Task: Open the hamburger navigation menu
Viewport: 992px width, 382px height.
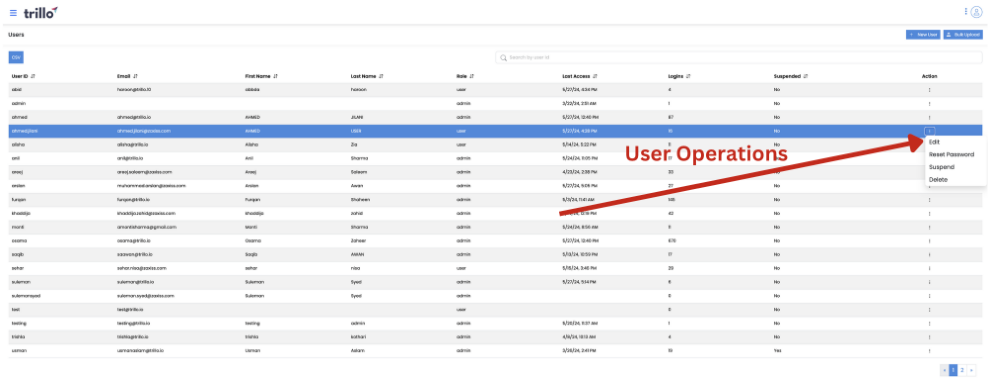Action: click(x=13, y=13)
